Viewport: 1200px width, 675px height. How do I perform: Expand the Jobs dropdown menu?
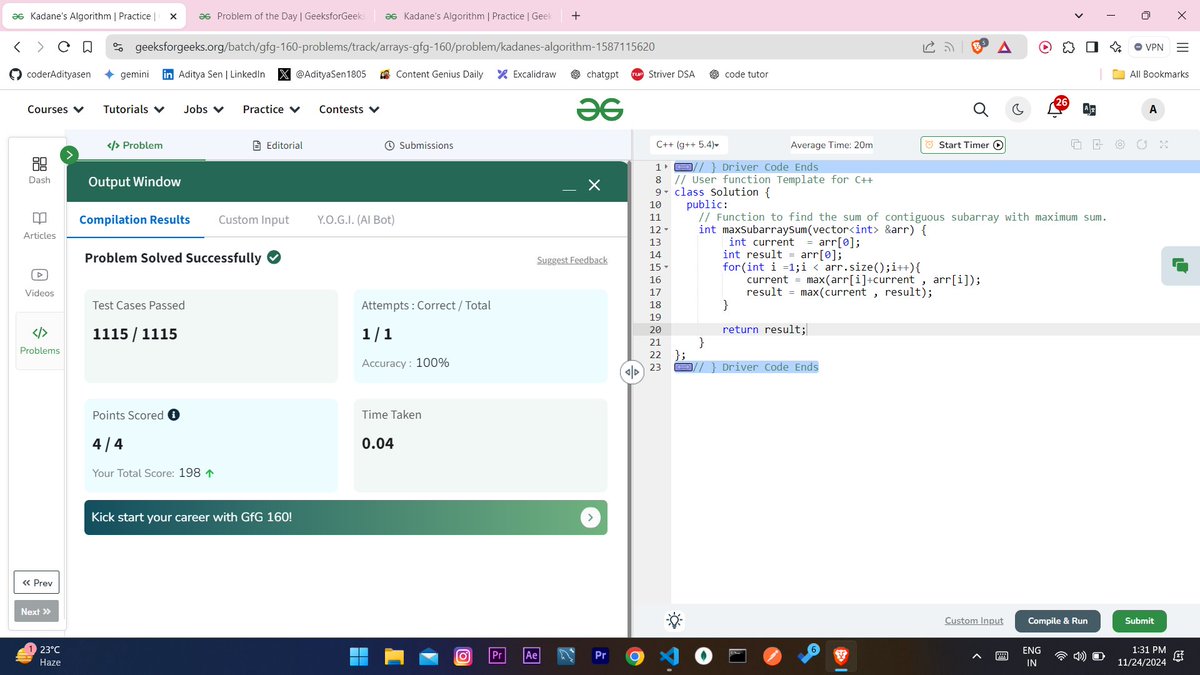click(203, 110)
